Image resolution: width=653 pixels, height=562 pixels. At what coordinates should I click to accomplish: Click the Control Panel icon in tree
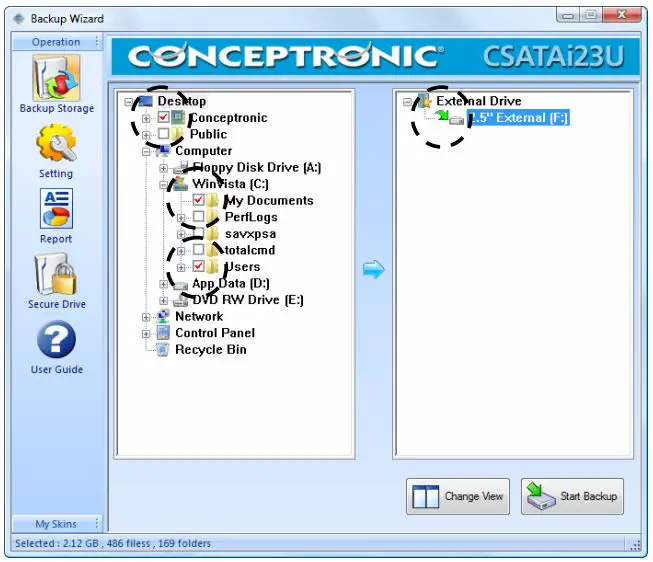click(163, 332)
